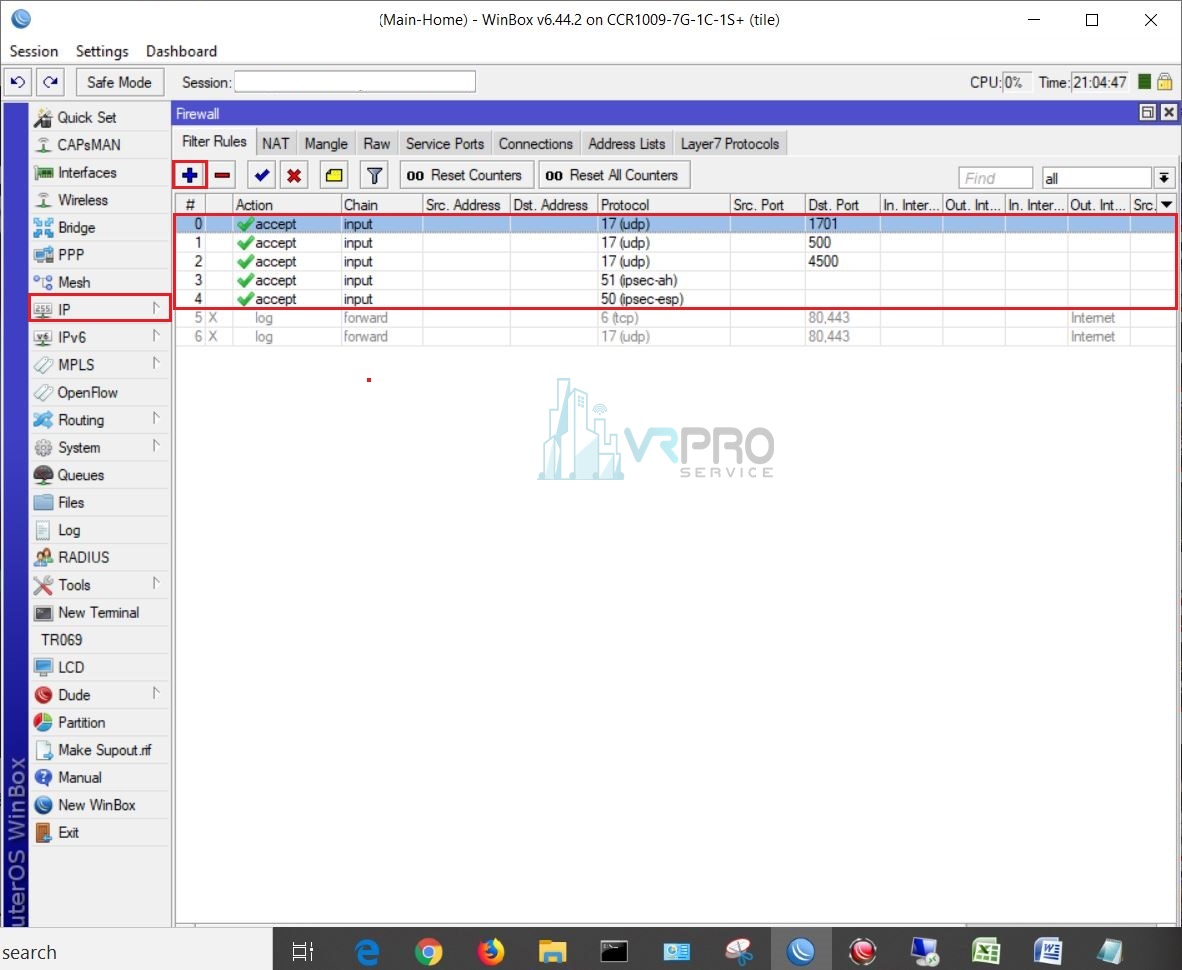Click Reset All Counters button
Viewport: 1182px width, 970px height.
point(614,176)
